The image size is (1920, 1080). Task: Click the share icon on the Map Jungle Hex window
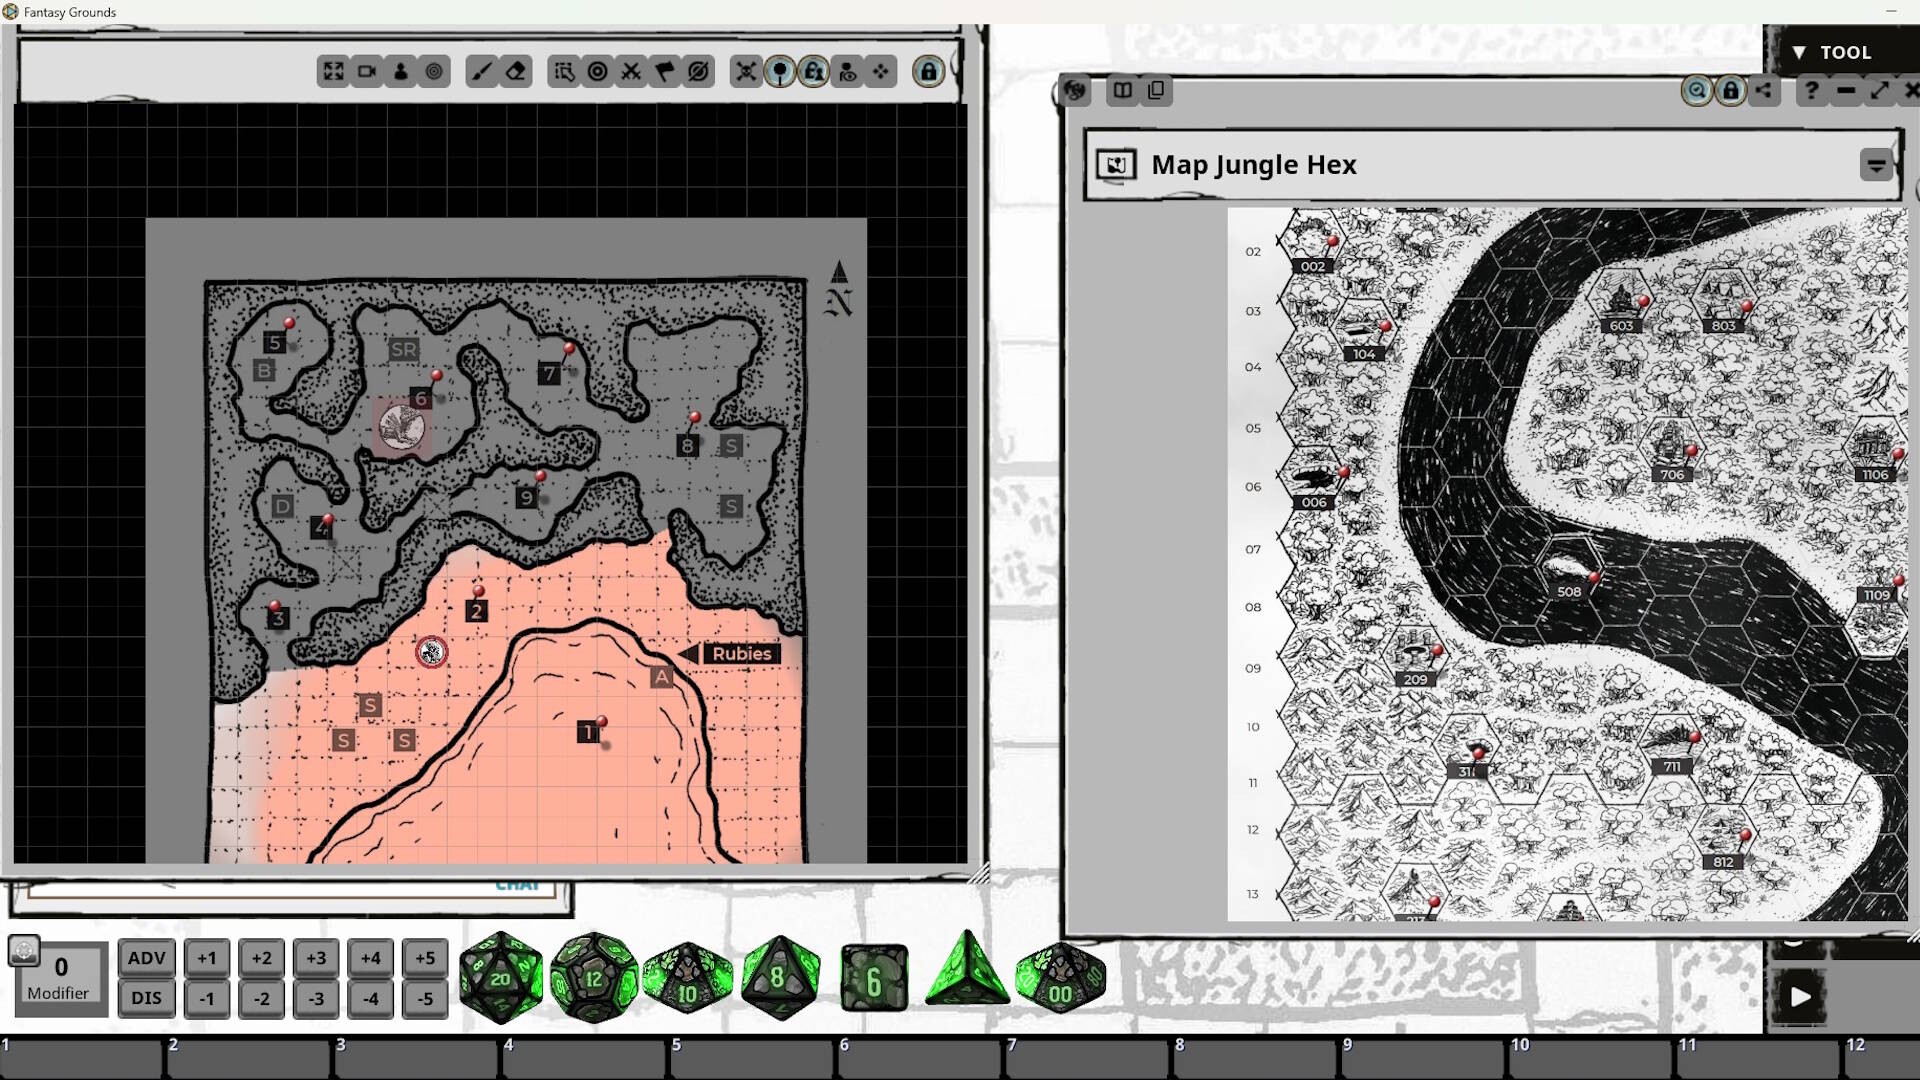1763,91
